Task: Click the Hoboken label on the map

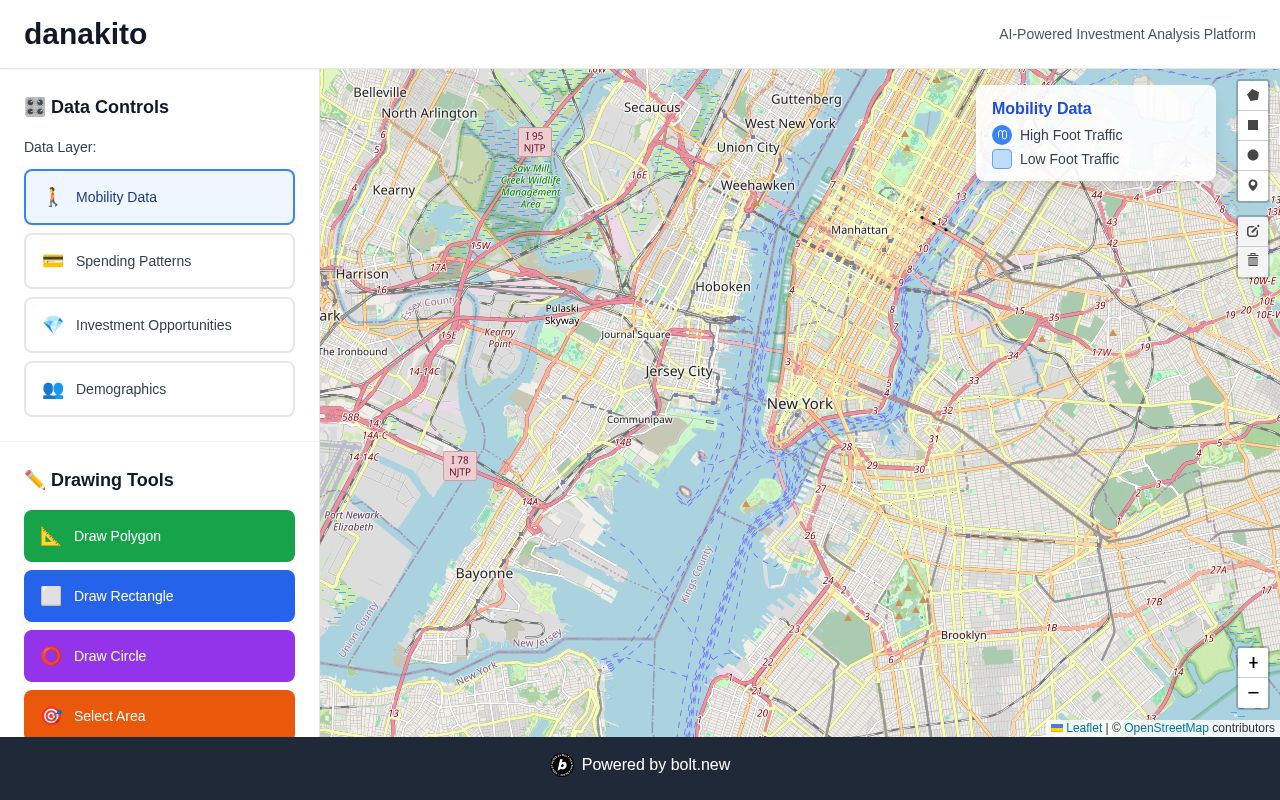Action: tap(723, 286)
